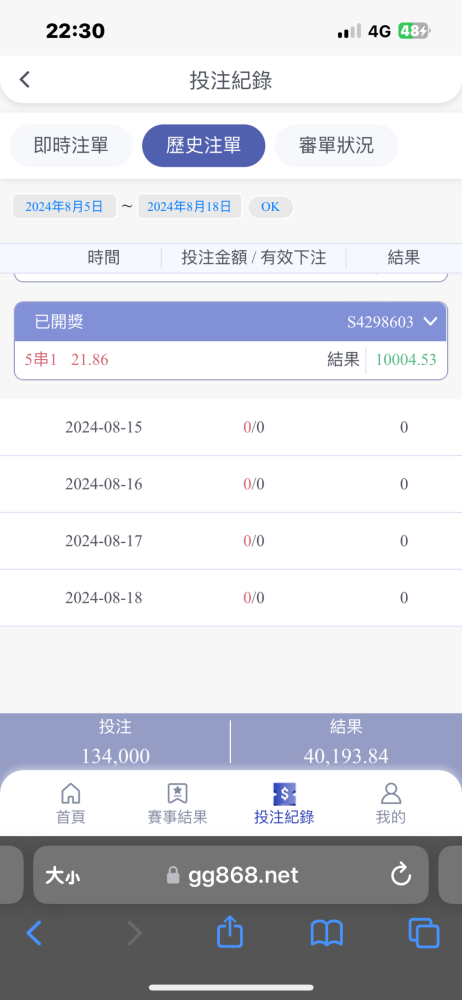Go back with Safari's back arrow
The image size is (462, 1000).
point(34,934)
